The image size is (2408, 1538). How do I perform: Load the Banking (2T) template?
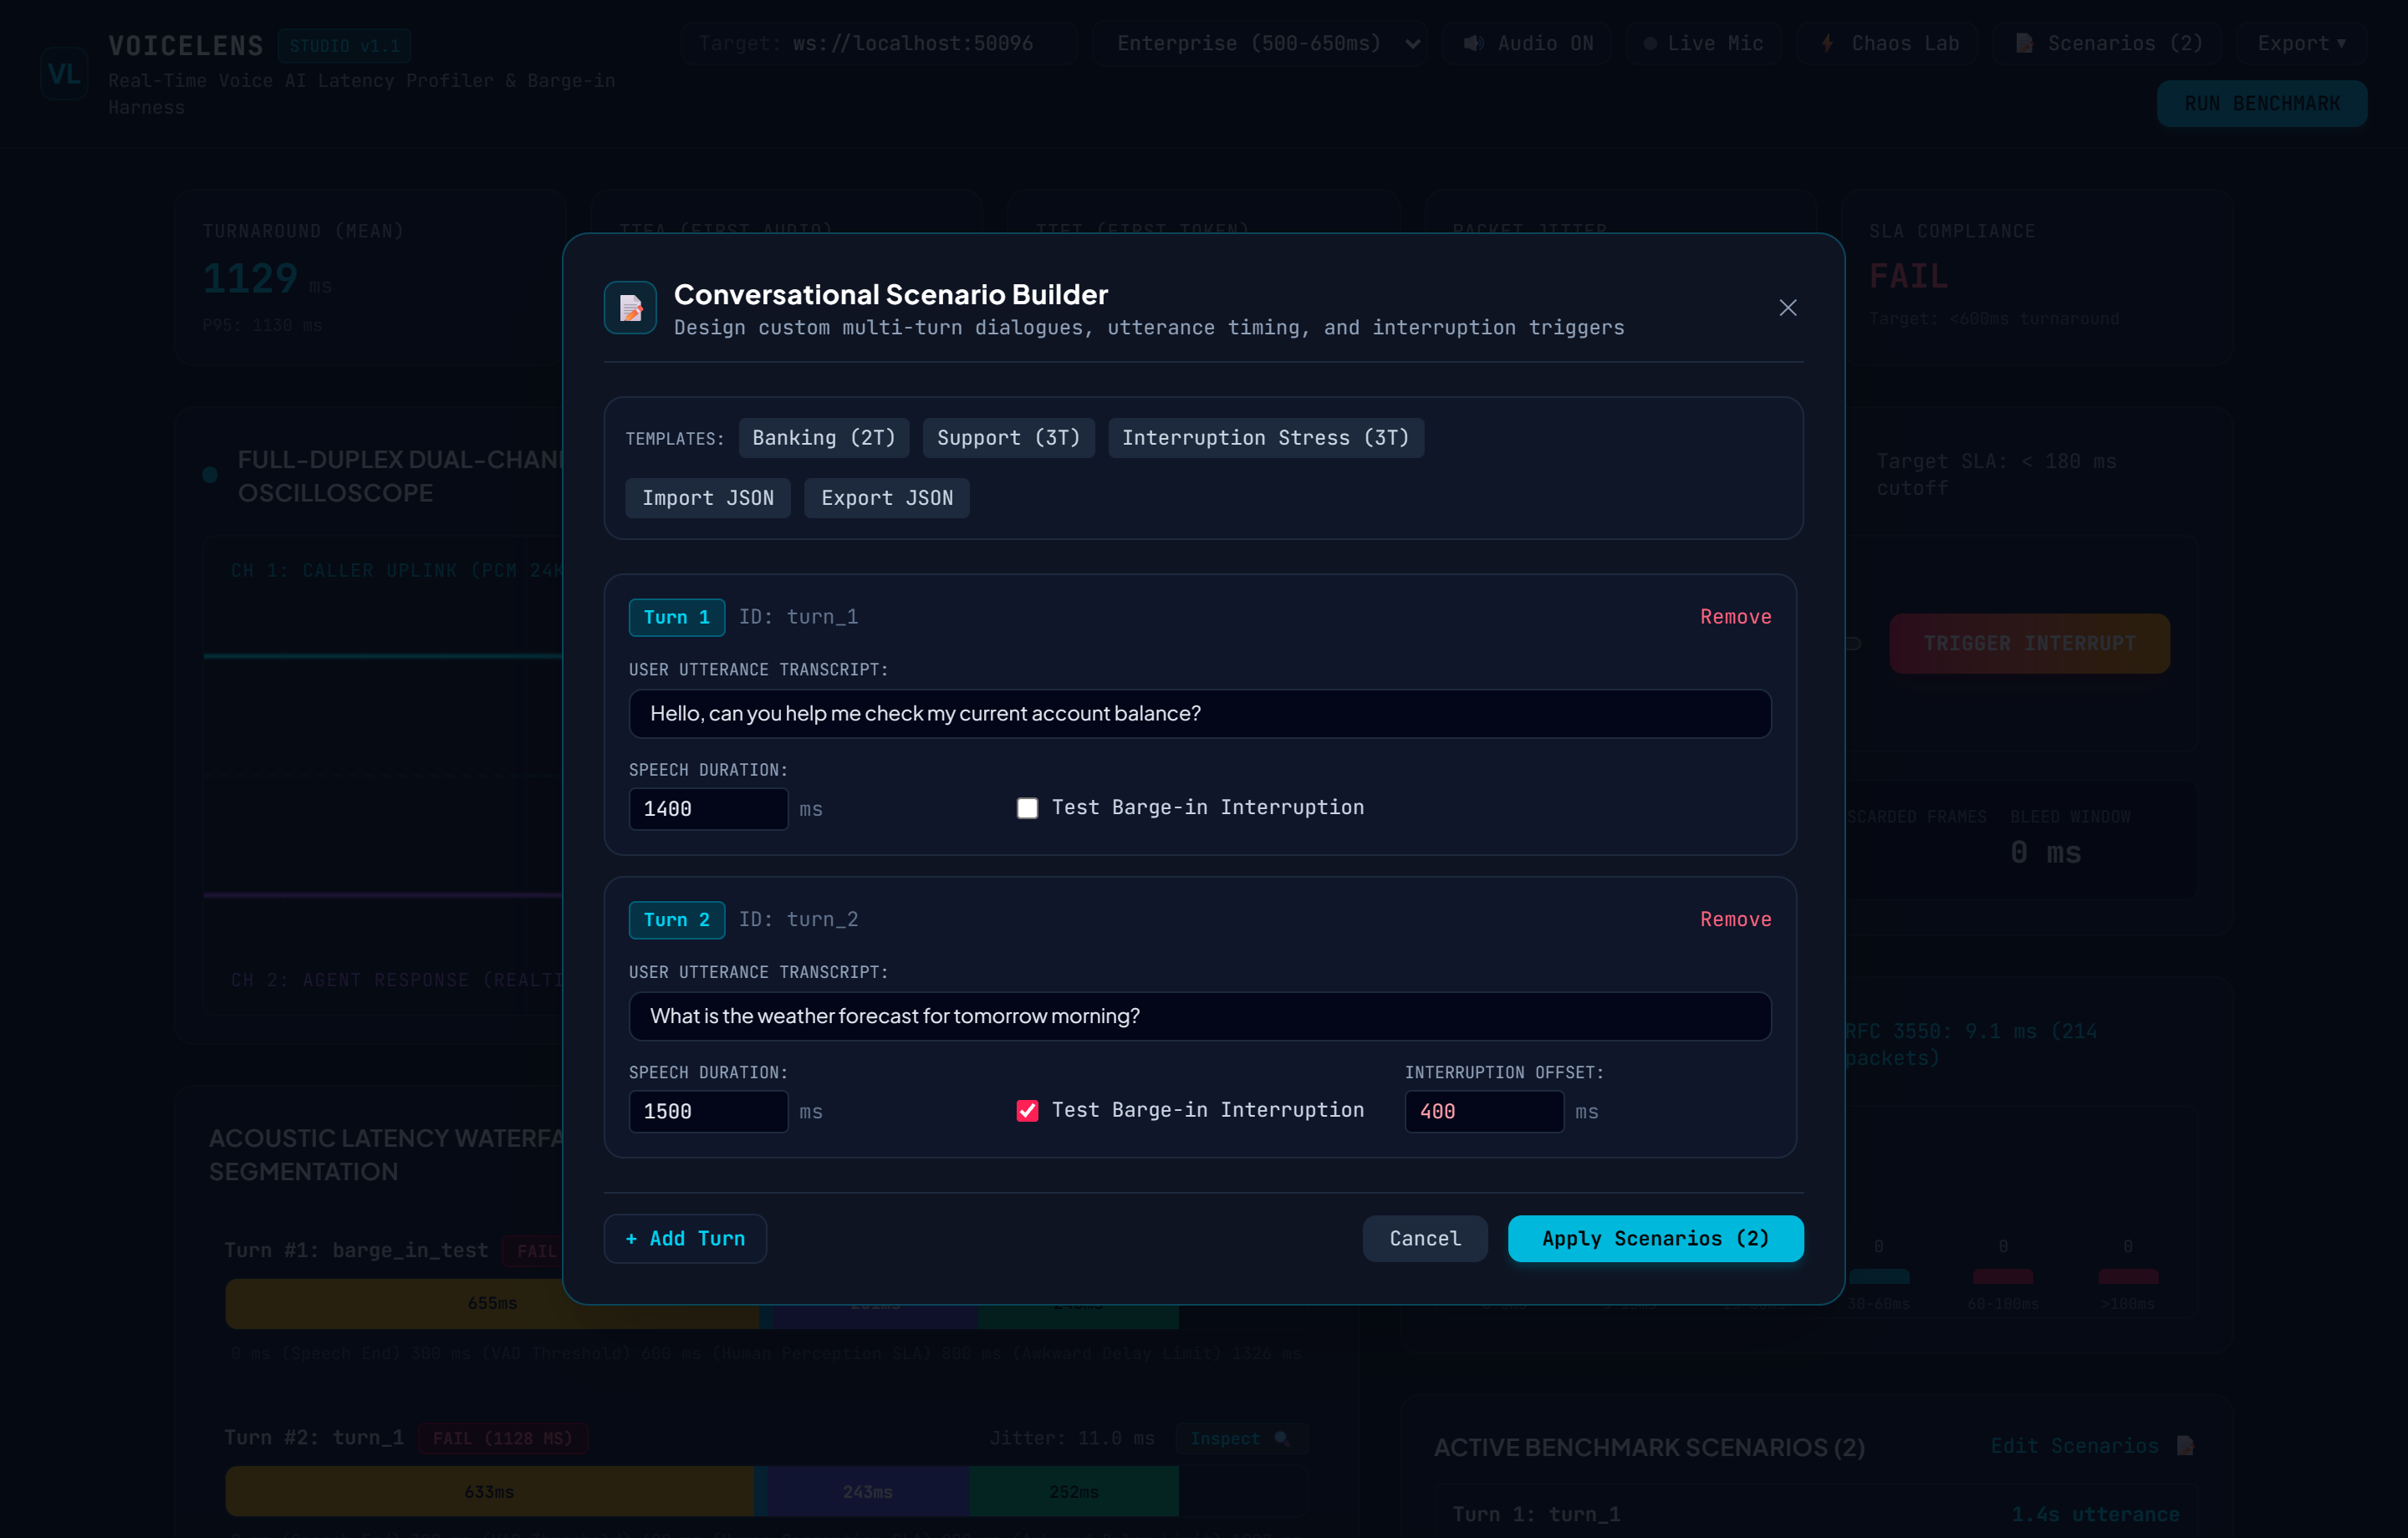[824, 438]
